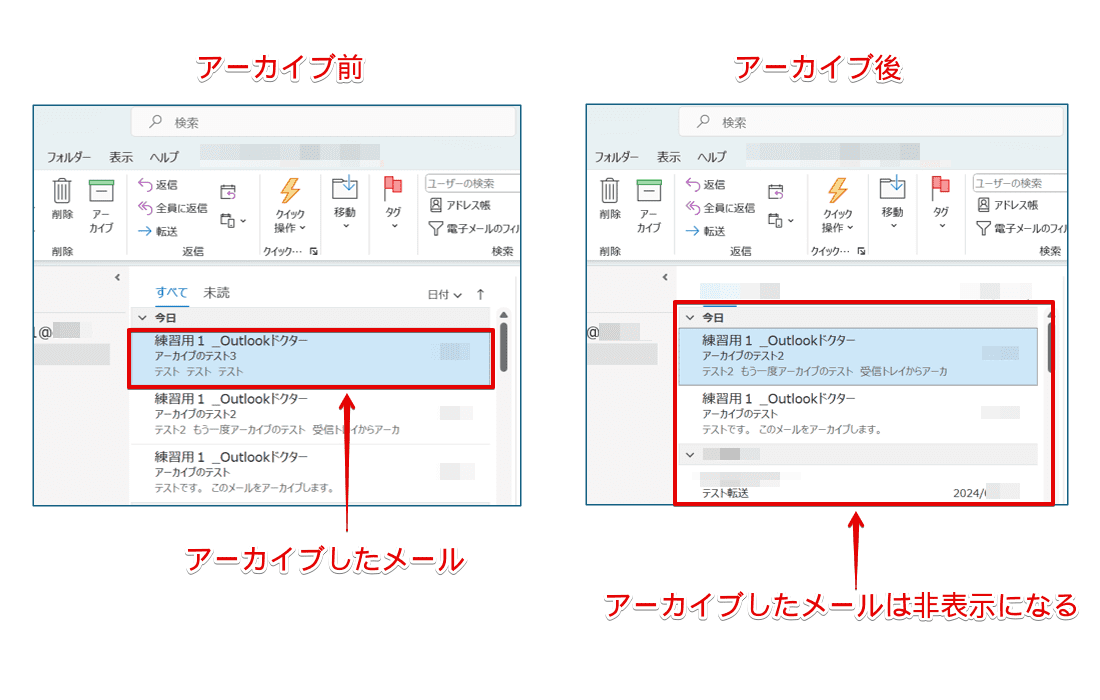Screen dimensions: 1100x700
Task: Collapse the 今日 group in left window
Action: tap(142, 318)
